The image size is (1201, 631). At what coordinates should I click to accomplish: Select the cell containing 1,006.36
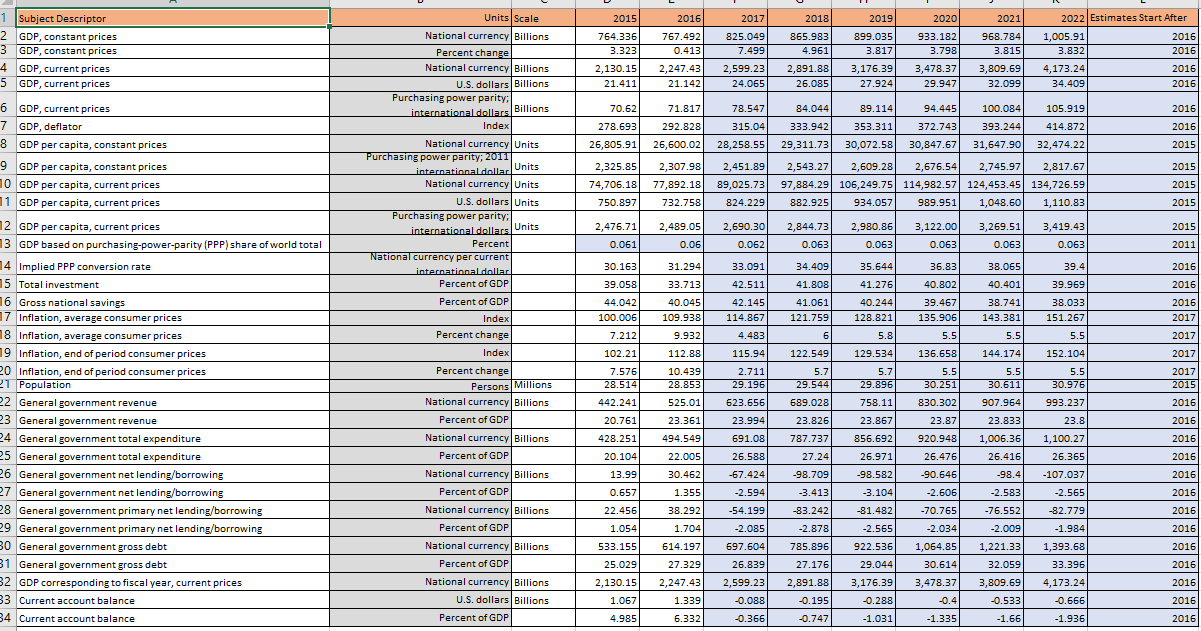[x=993, y=438]
